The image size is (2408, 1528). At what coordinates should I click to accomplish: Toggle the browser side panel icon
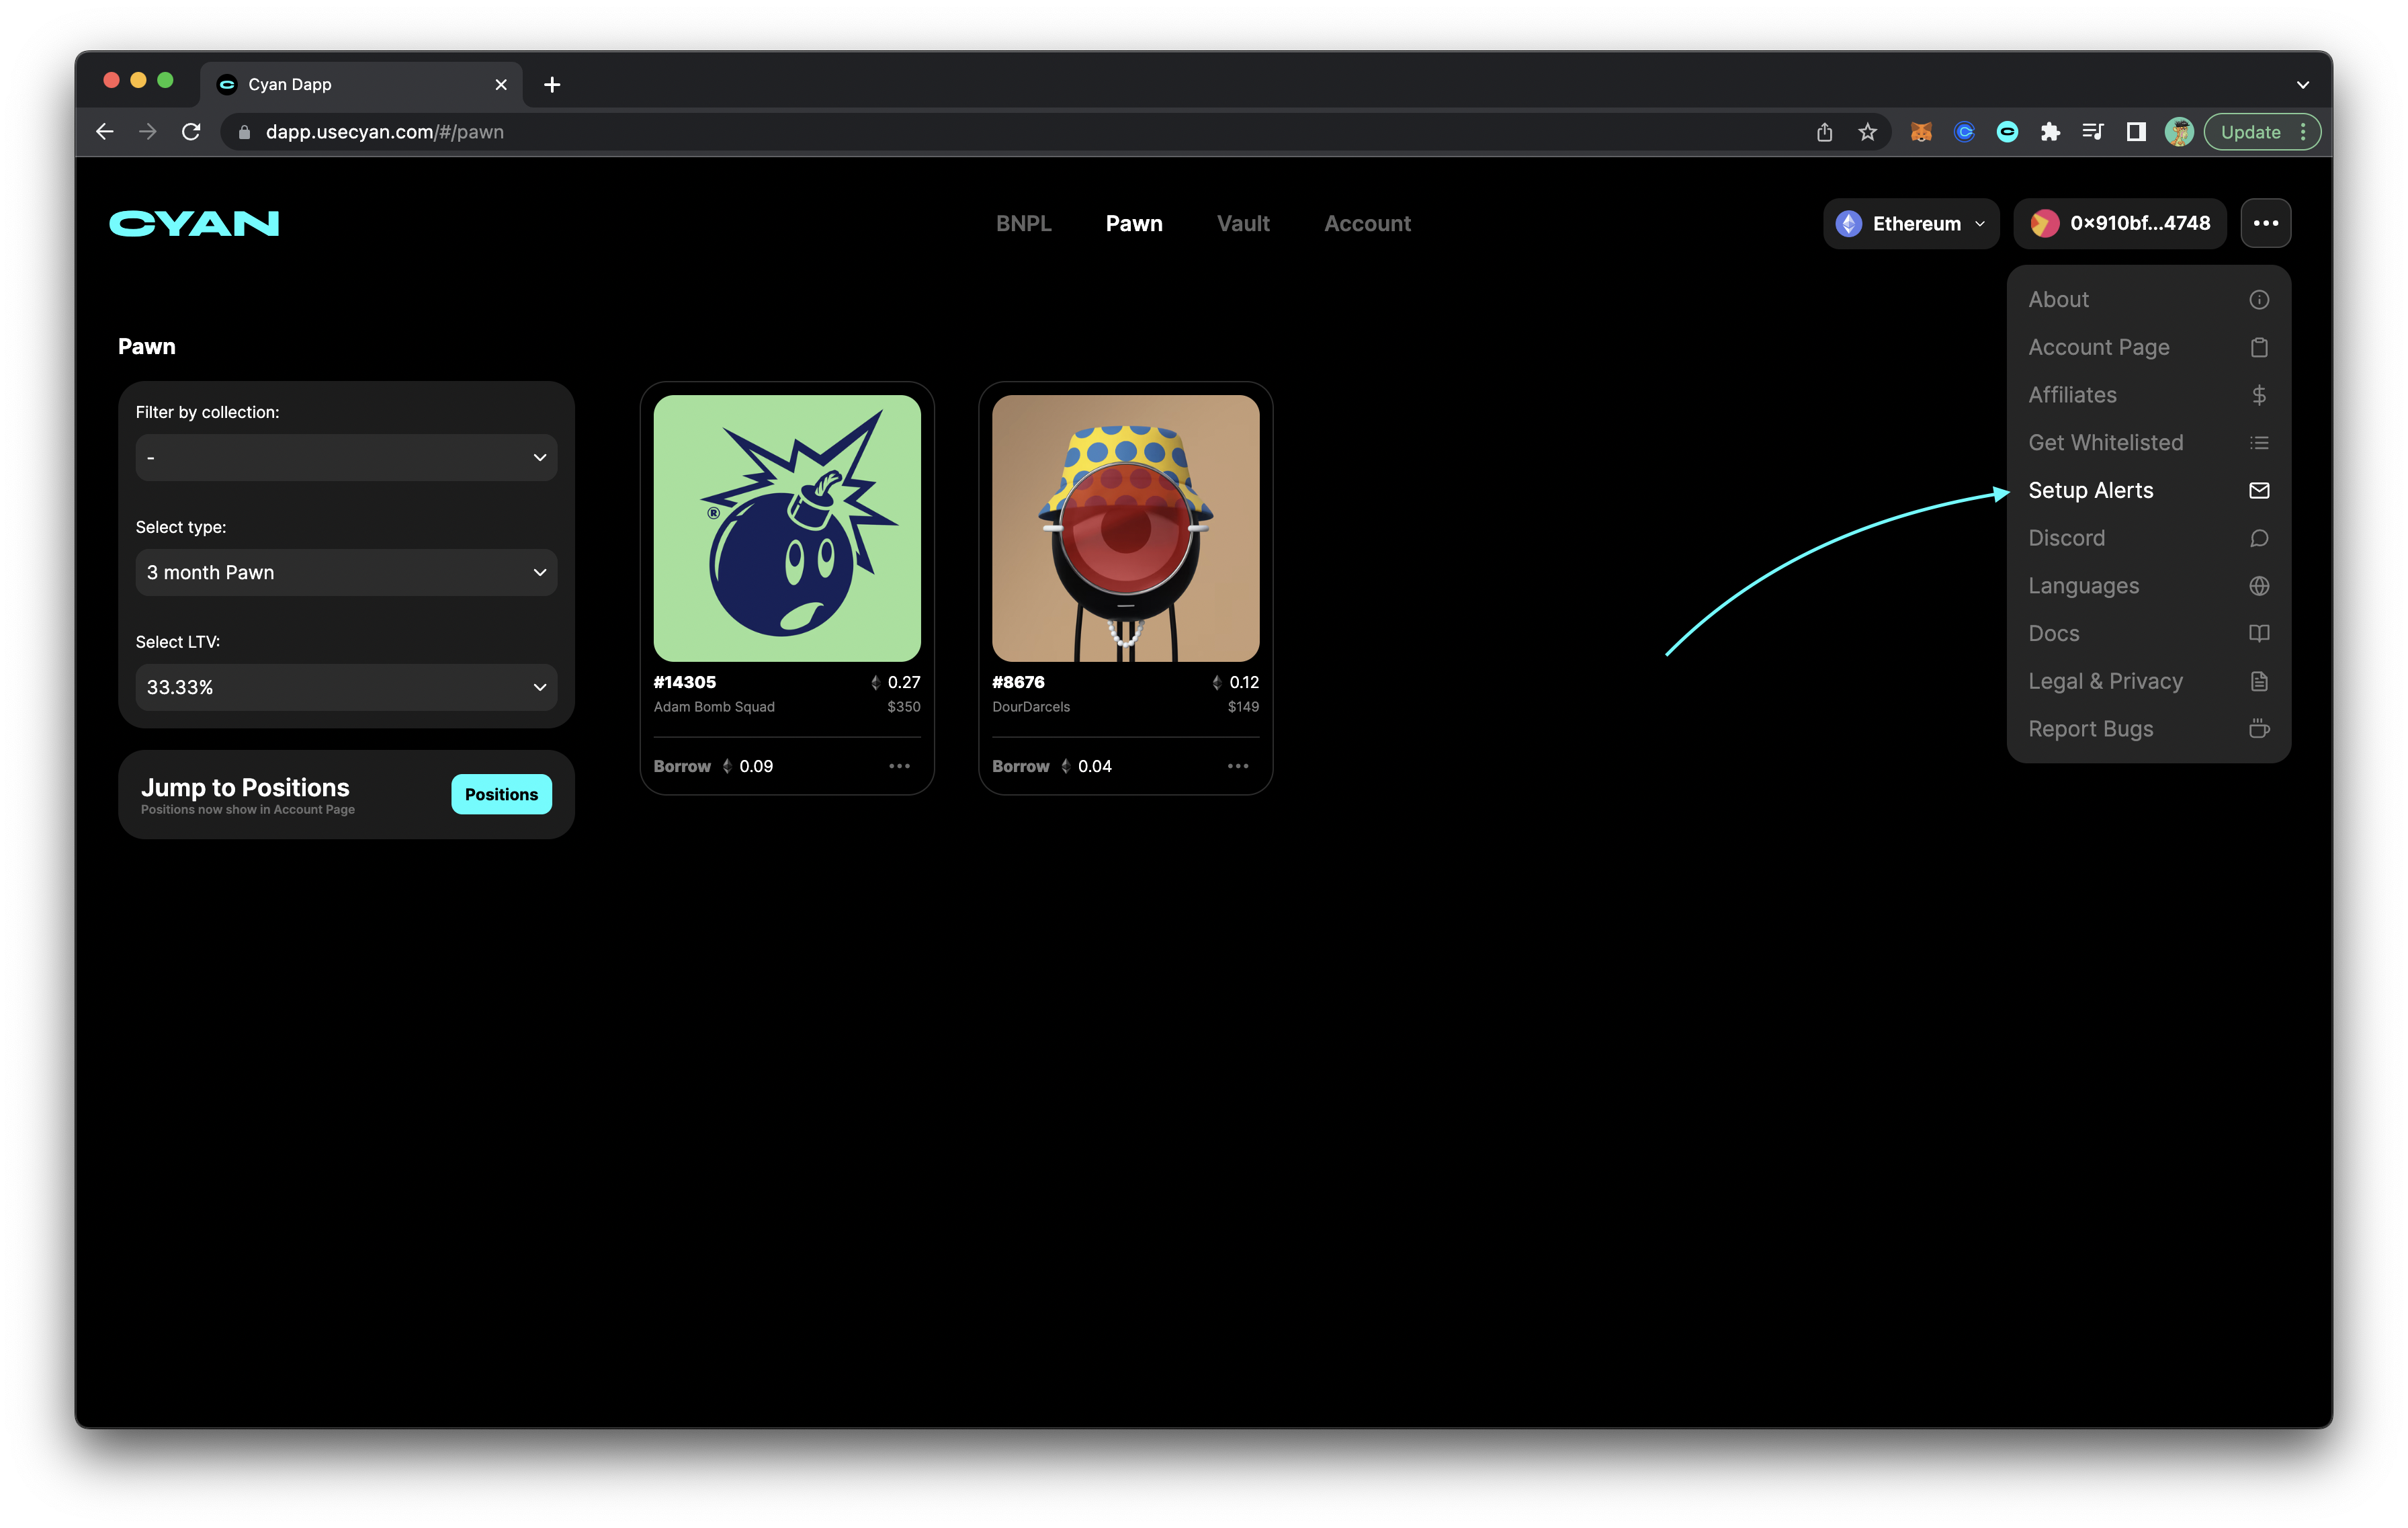click(2136, 132)
